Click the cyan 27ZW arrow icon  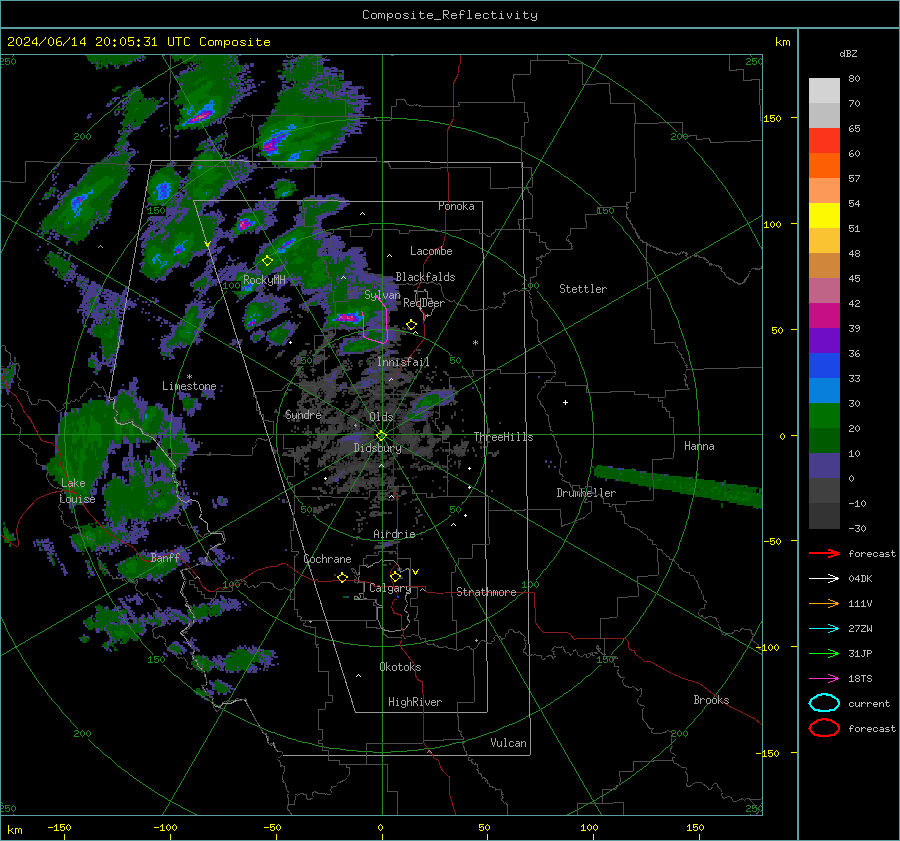point(824,629)
